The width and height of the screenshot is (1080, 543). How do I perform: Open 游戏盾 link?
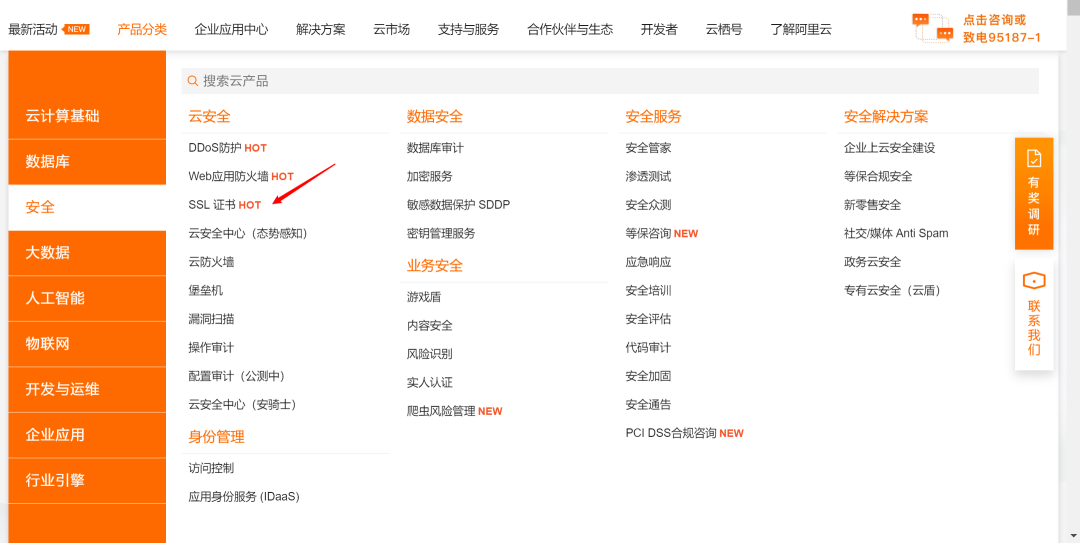424,298
